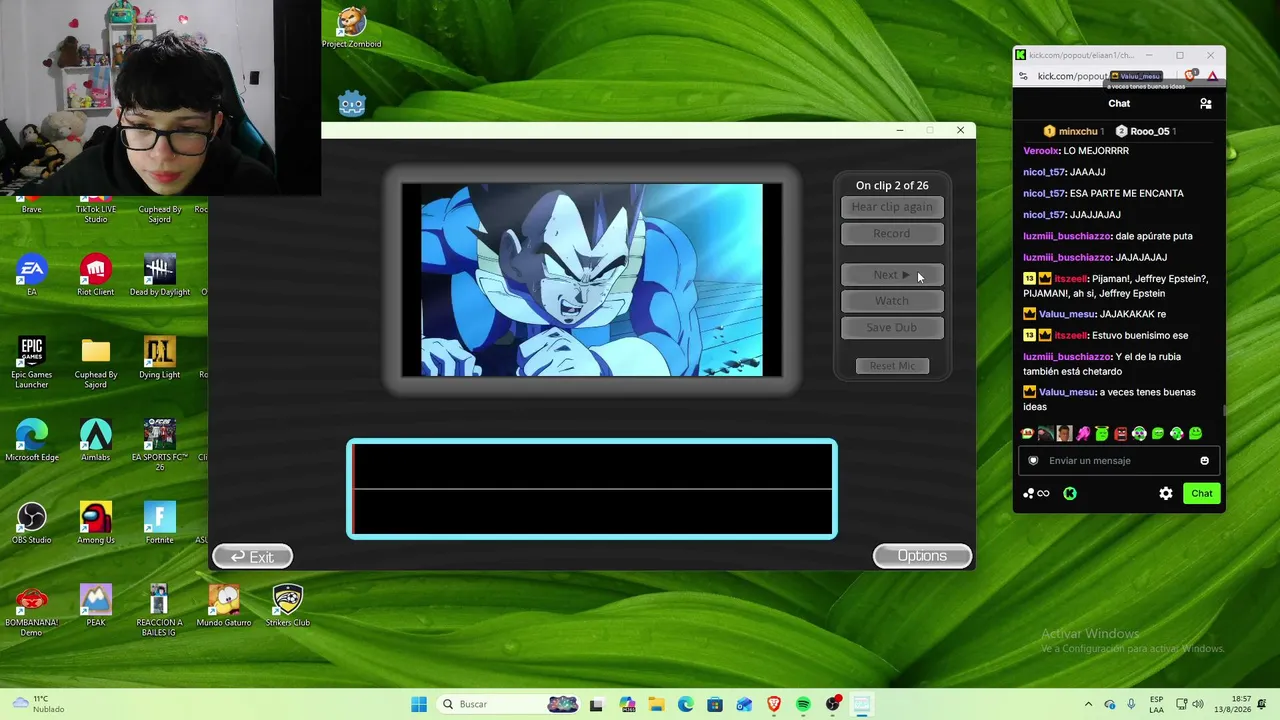Click the Save Dub button
Screen dimensions: 1280x720
click(892, 328)
